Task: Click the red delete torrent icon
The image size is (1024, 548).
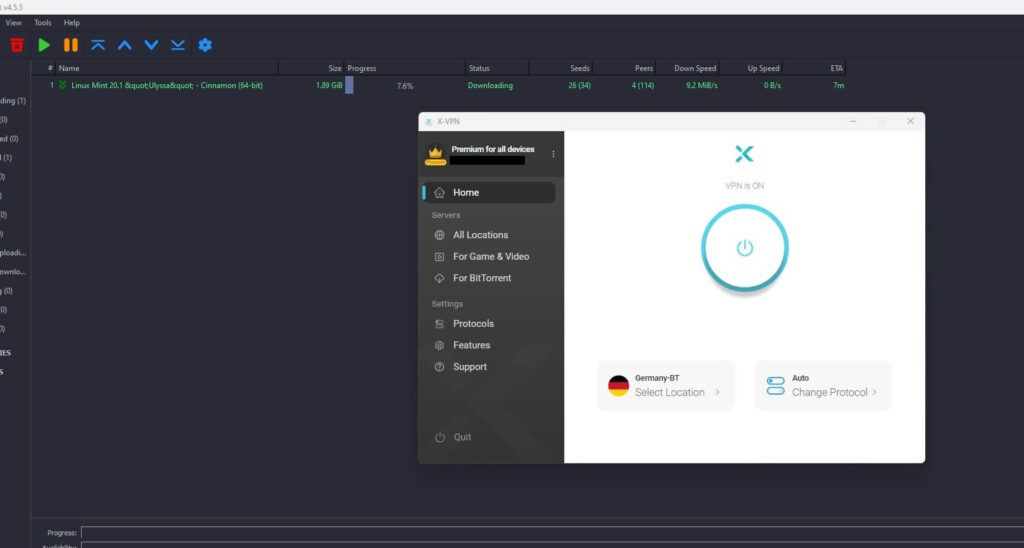Action: (x=17, y=45)
